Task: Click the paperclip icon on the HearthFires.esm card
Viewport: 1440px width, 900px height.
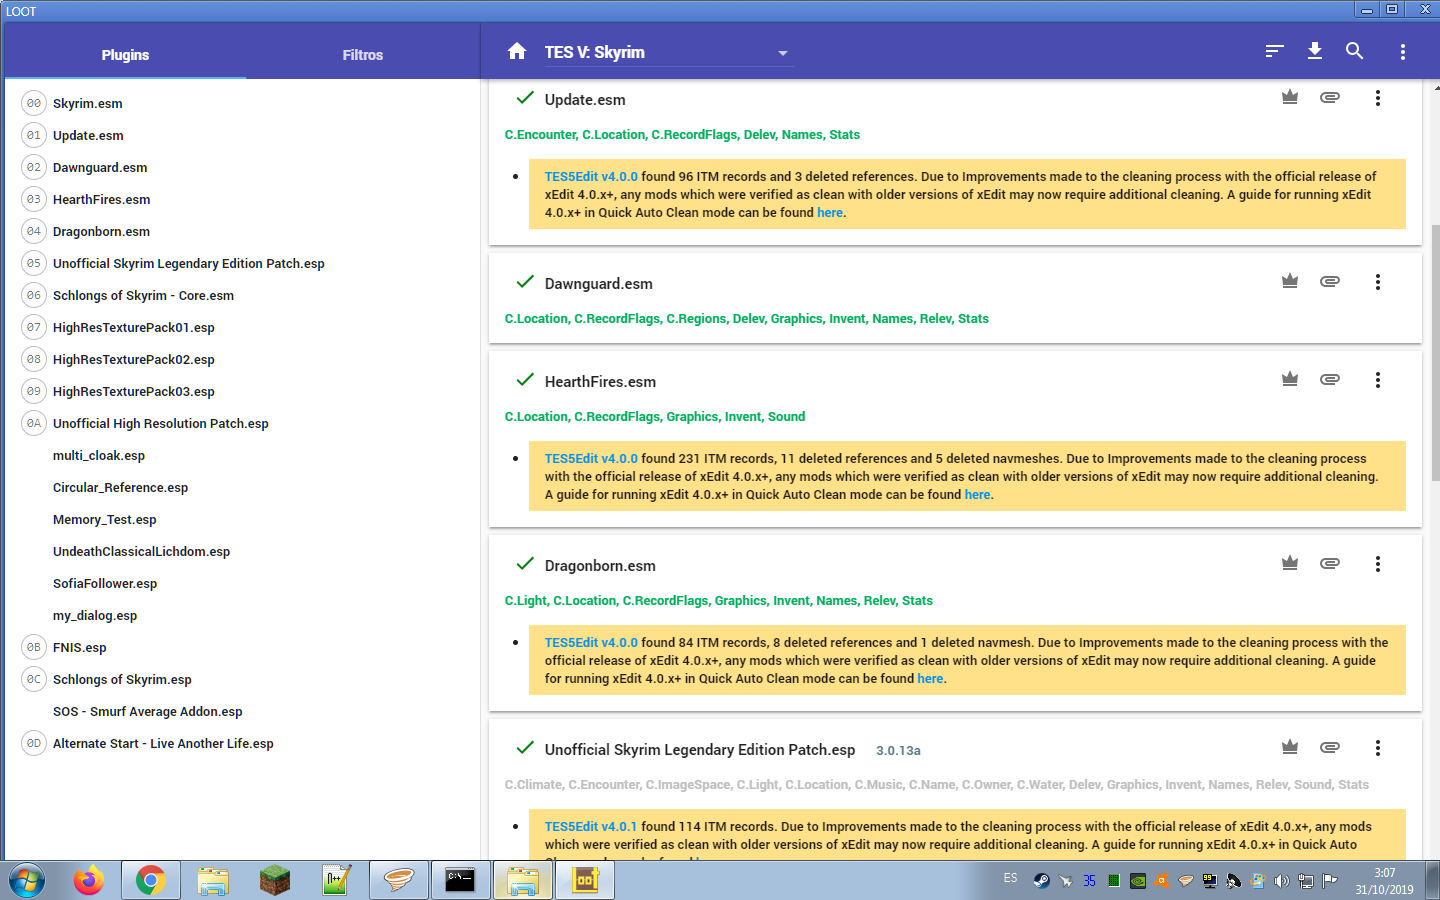Action: pos(1330,380)
